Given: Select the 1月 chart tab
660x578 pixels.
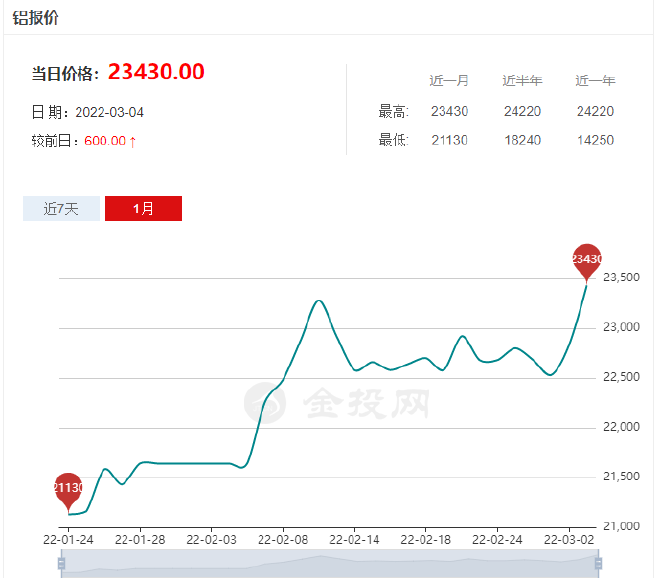Looking at the screenshot, I should point(143,208).
